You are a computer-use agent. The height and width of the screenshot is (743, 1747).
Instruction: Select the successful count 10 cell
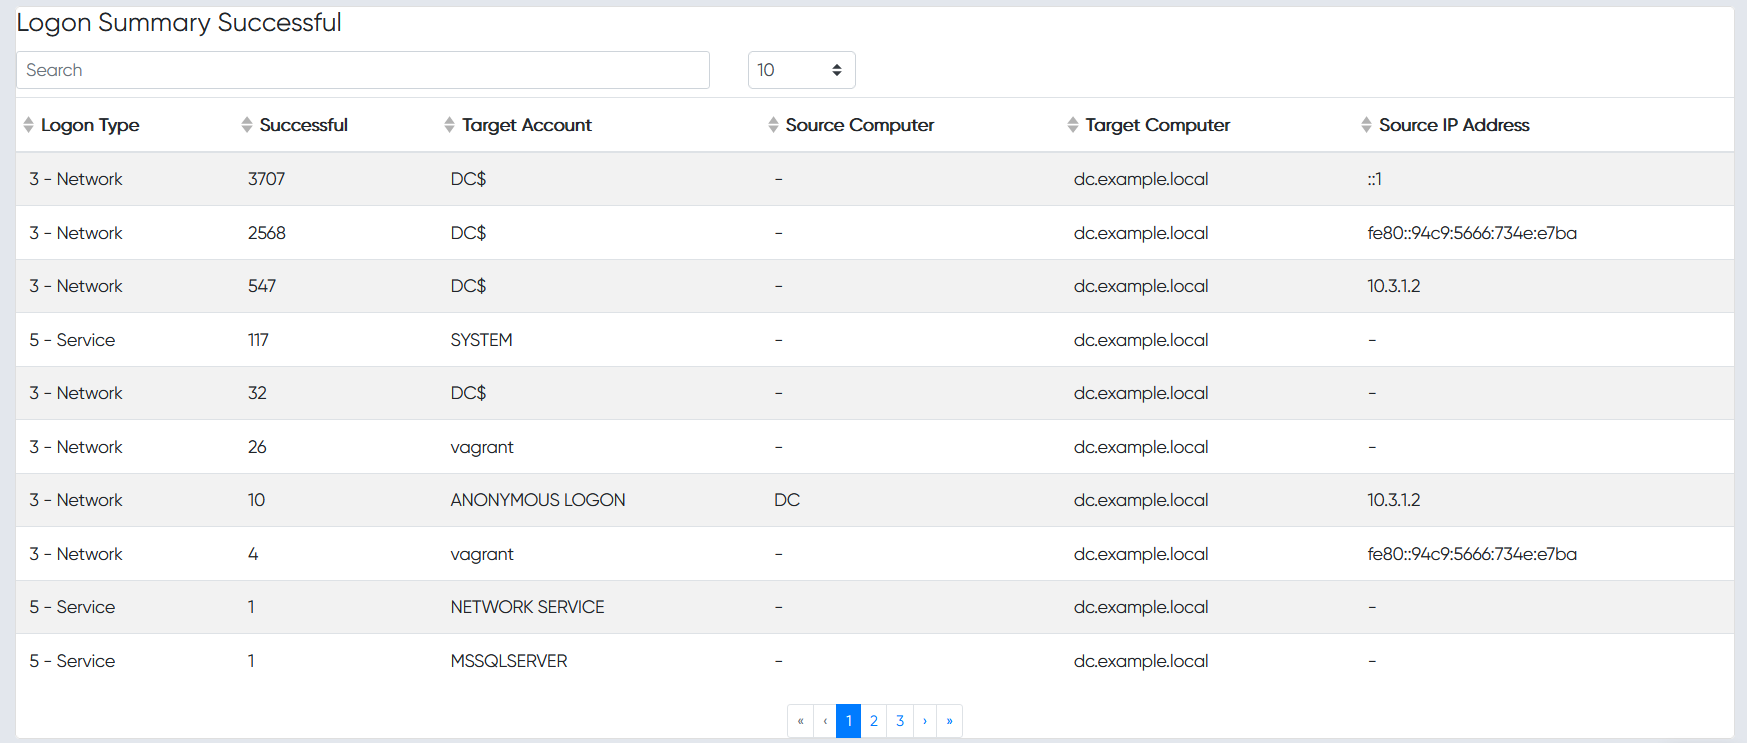point(256,500)
